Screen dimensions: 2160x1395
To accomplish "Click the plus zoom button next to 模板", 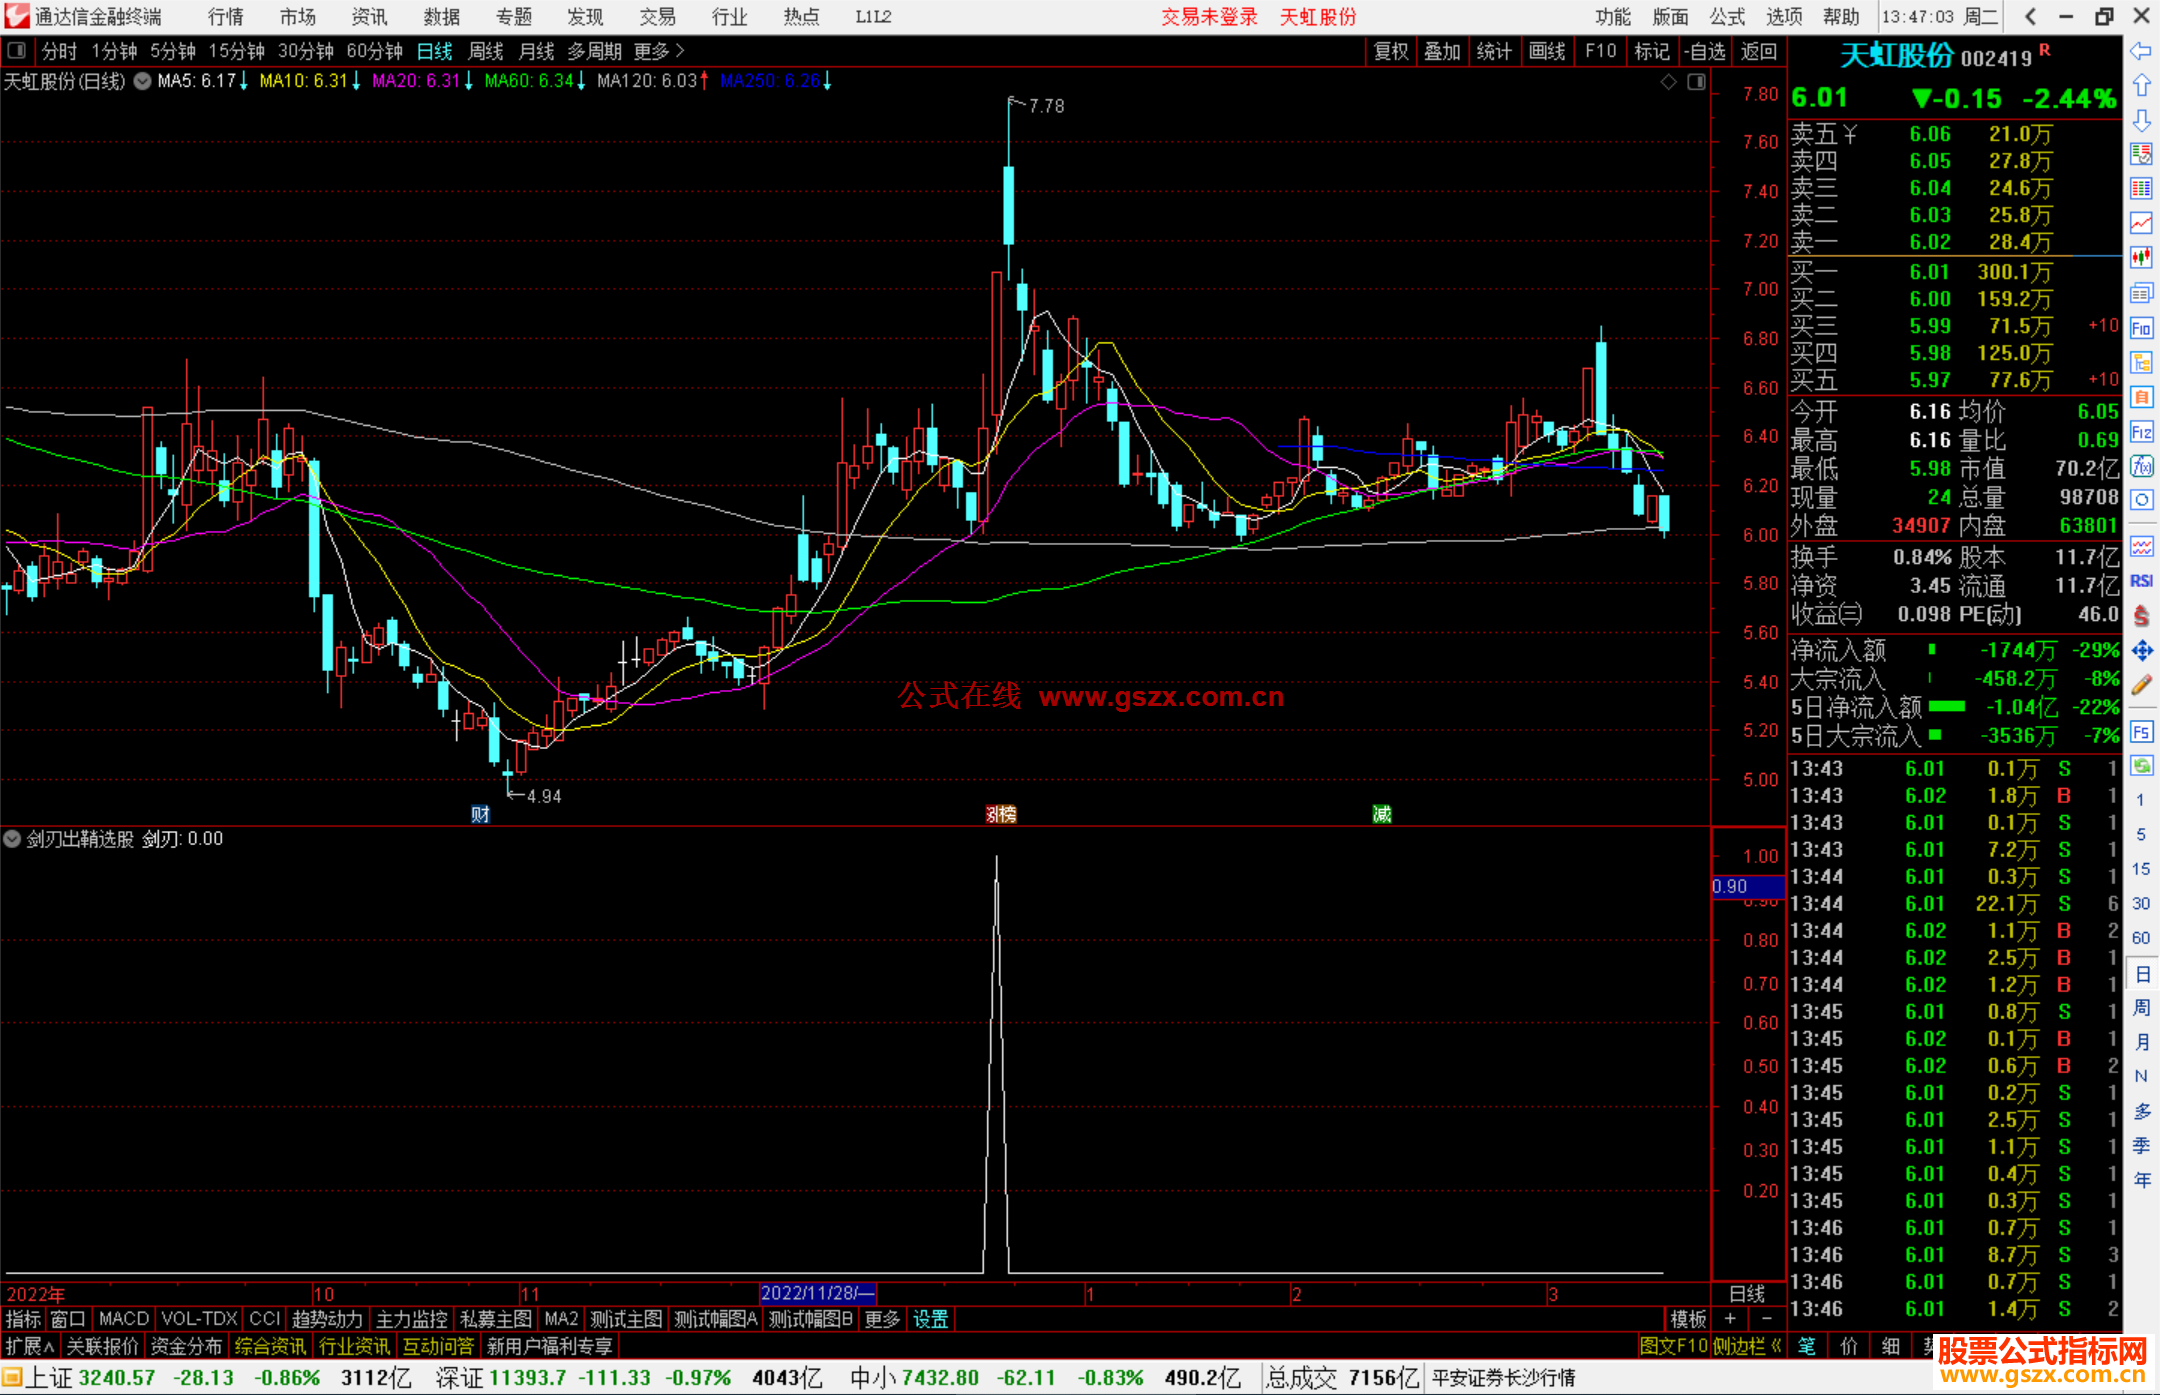I will click(1731, 1319).
